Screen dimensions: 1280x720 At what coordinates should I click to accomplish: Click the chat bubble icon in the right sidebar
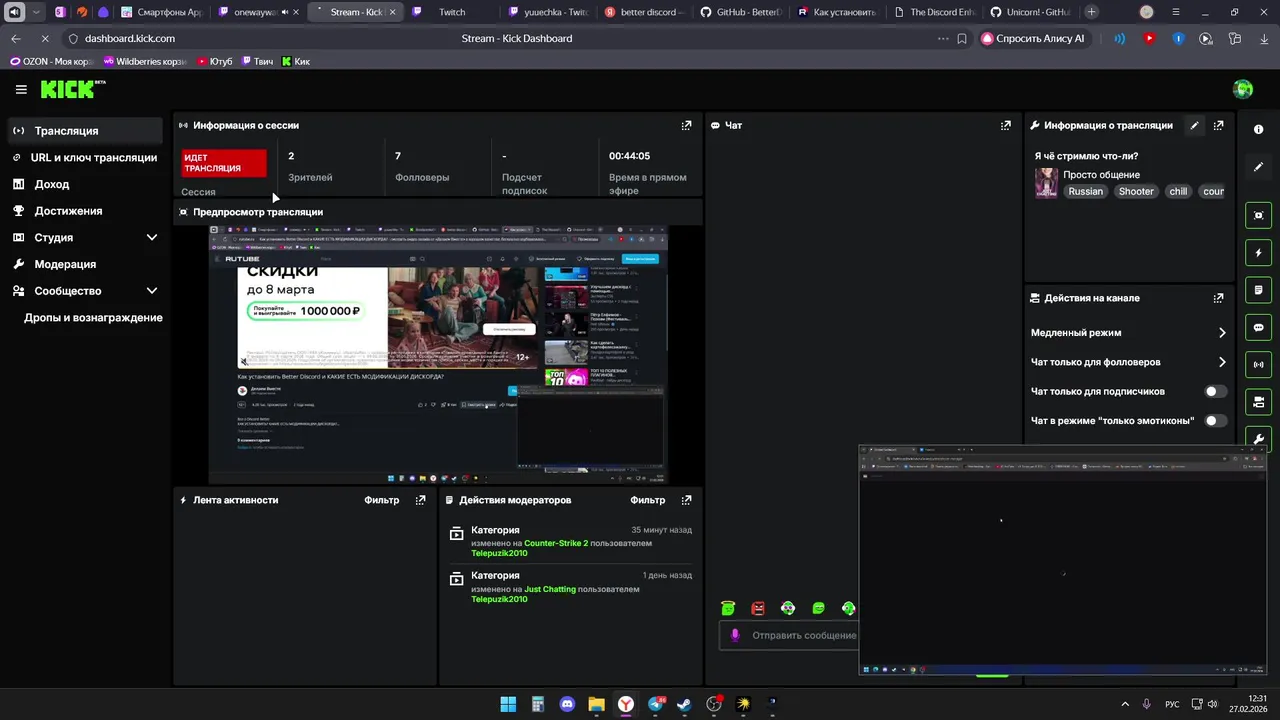click(x=1259, y=327)
